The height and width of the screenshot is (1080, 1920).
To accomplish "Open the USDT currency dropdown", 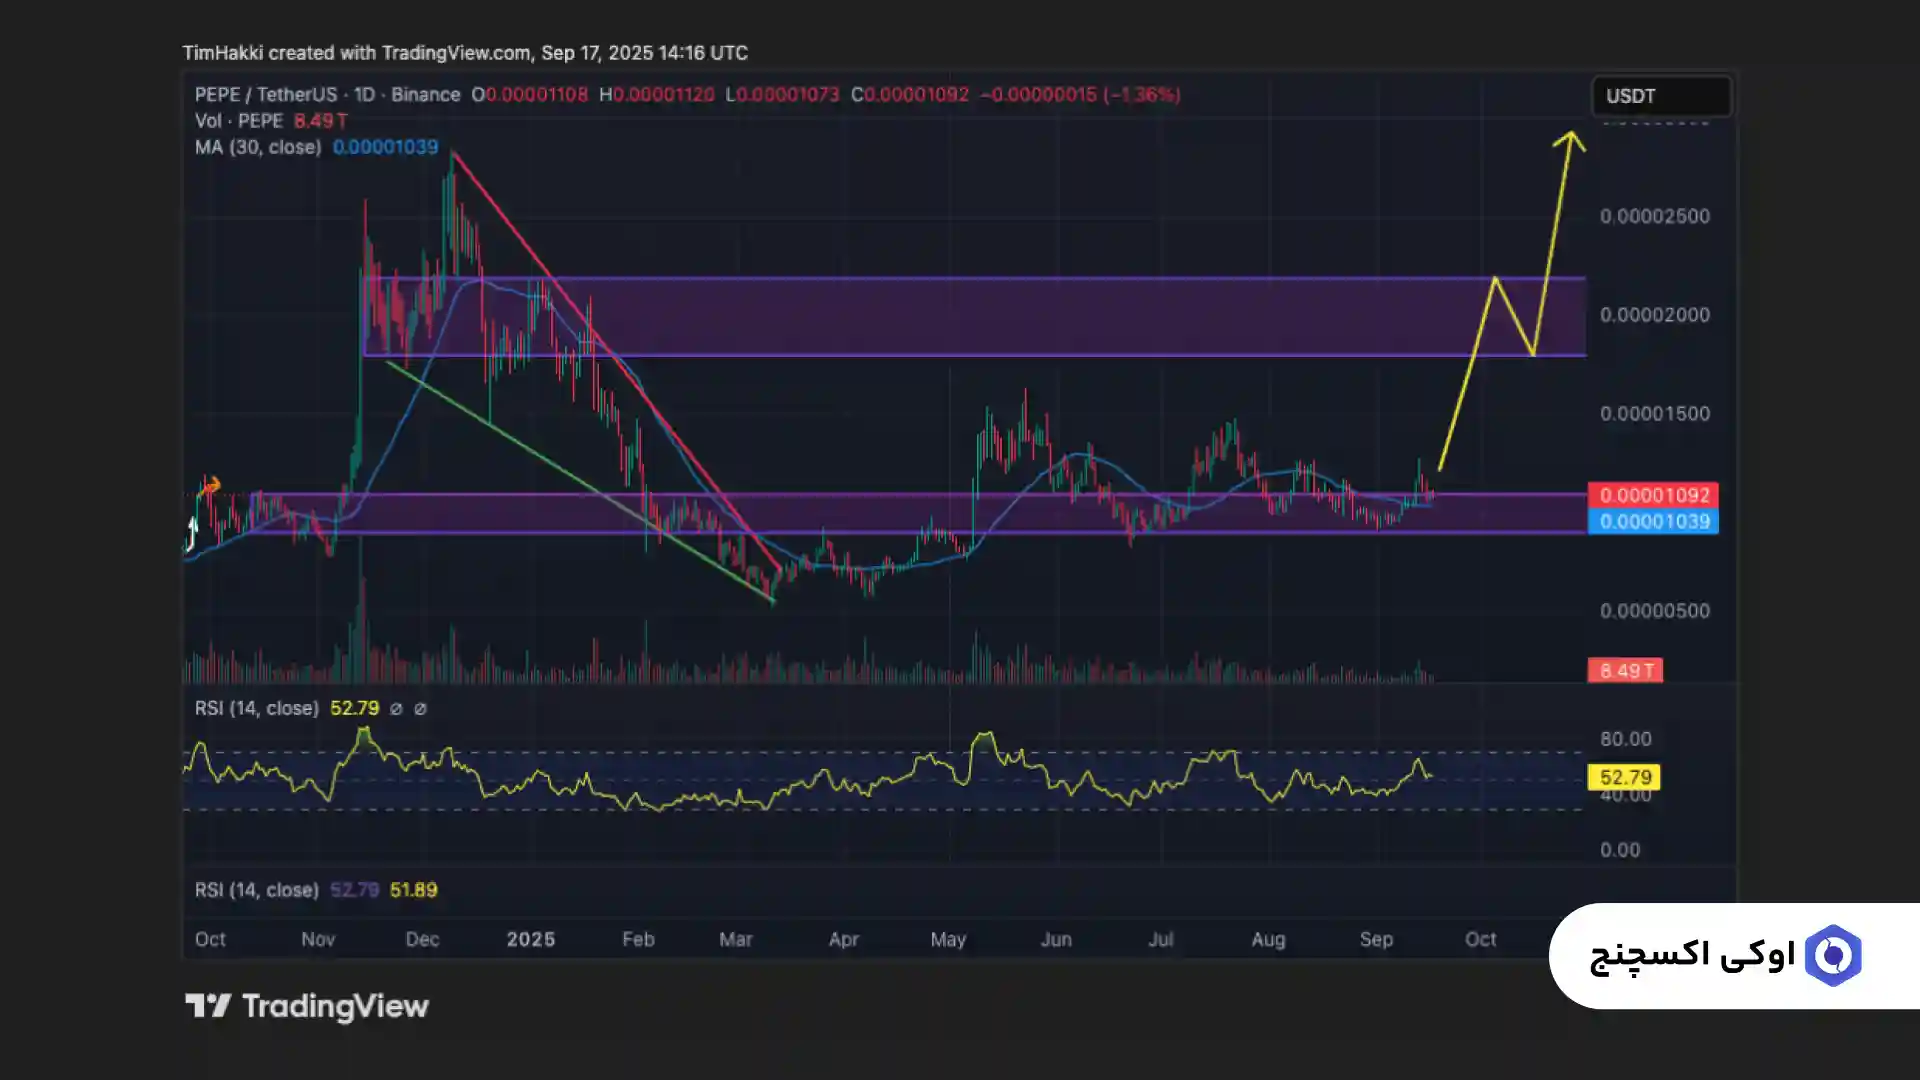I will 1660,96.
